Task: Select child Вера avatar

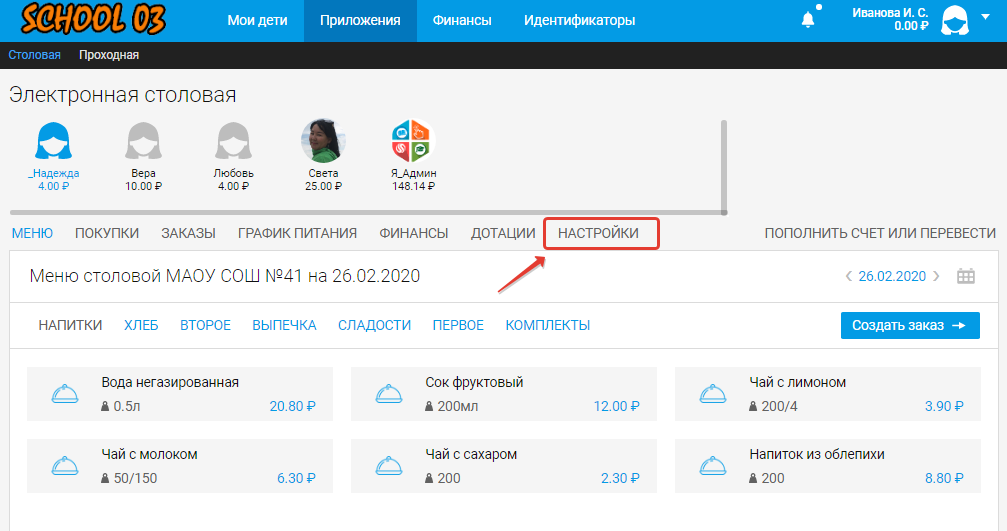Action: (x=144, y=142)
